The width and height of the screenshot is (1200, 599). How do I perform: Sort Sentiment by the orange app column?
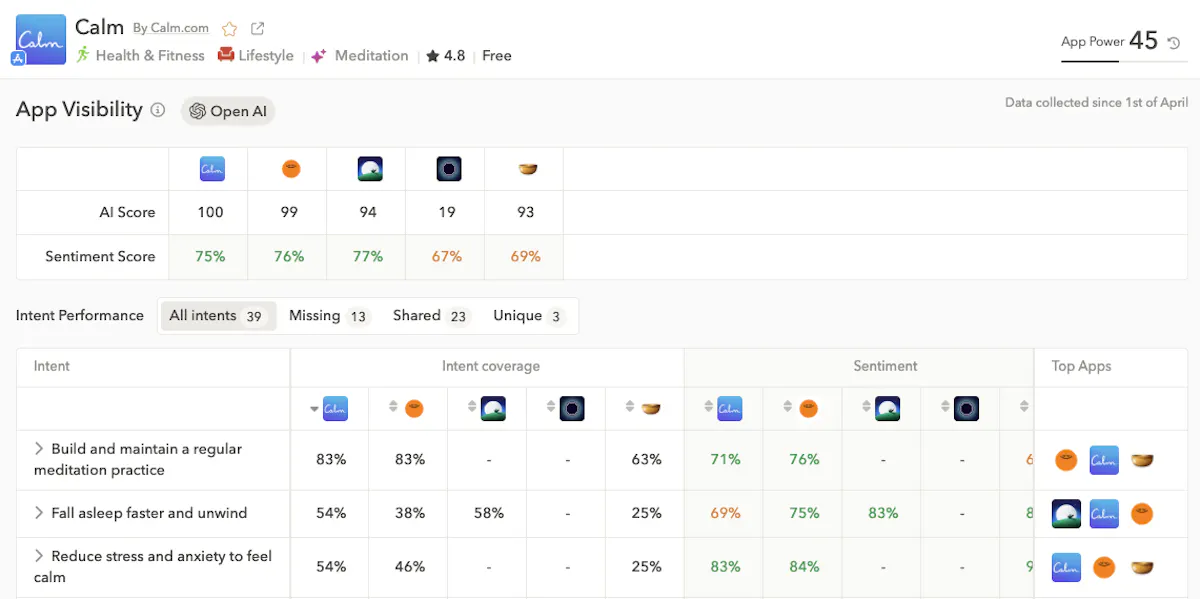tap(788, 408)
